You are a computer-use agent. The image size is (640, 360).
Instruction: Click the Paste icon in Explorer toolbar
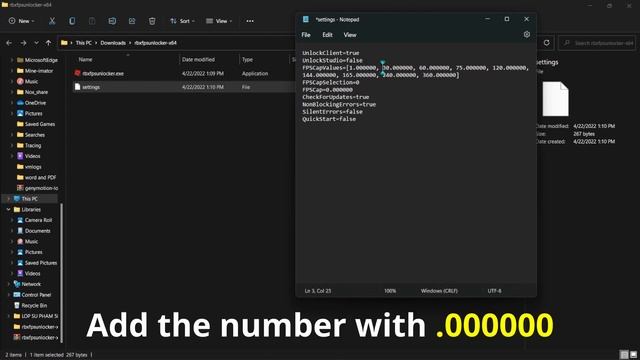(x=92, y=21)
